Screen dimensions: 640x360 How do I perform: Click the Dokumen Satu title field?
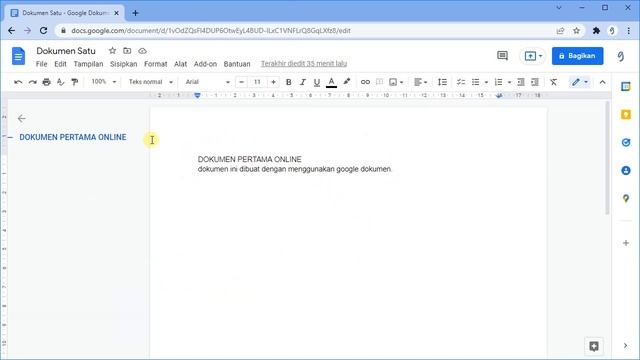pyautogui.click(x=66, y=51)
